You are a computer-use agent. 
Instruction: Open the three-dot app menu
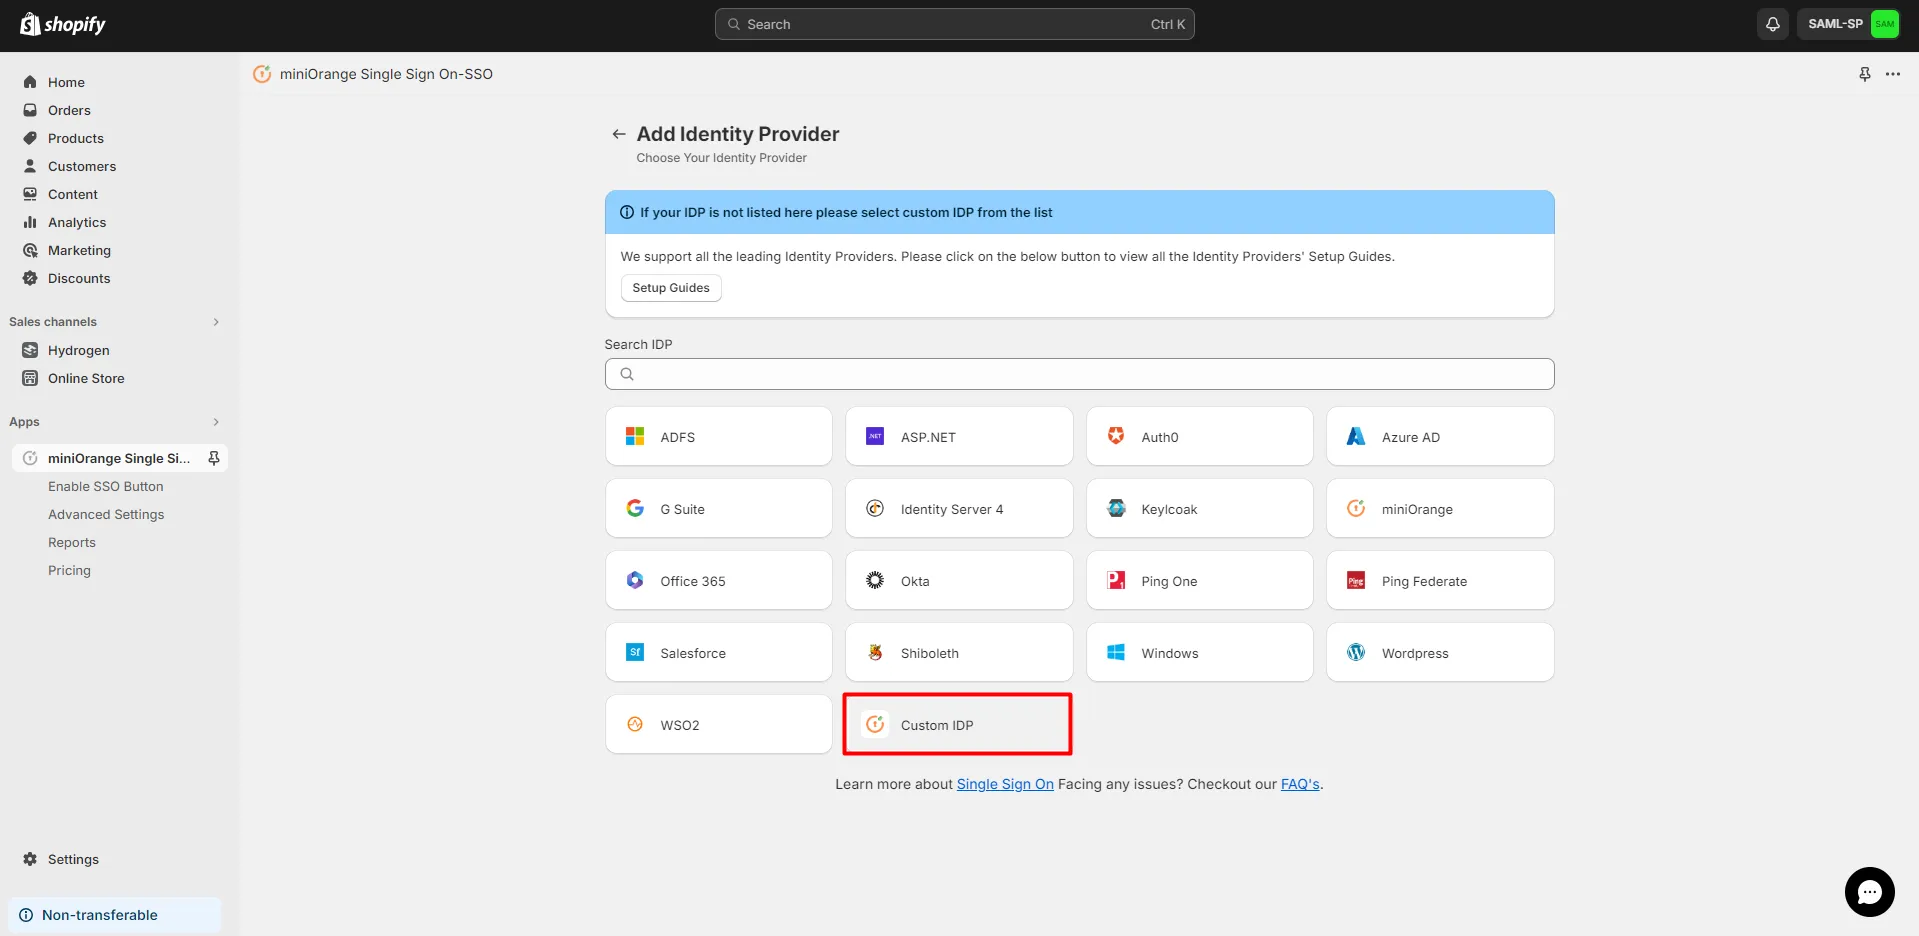(x=1893, y=74)
